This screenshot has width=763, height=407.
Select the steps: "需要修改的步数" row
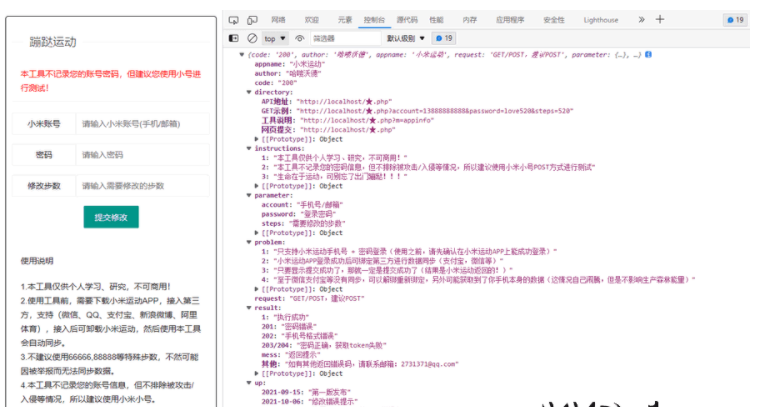(x=303, y=223)
